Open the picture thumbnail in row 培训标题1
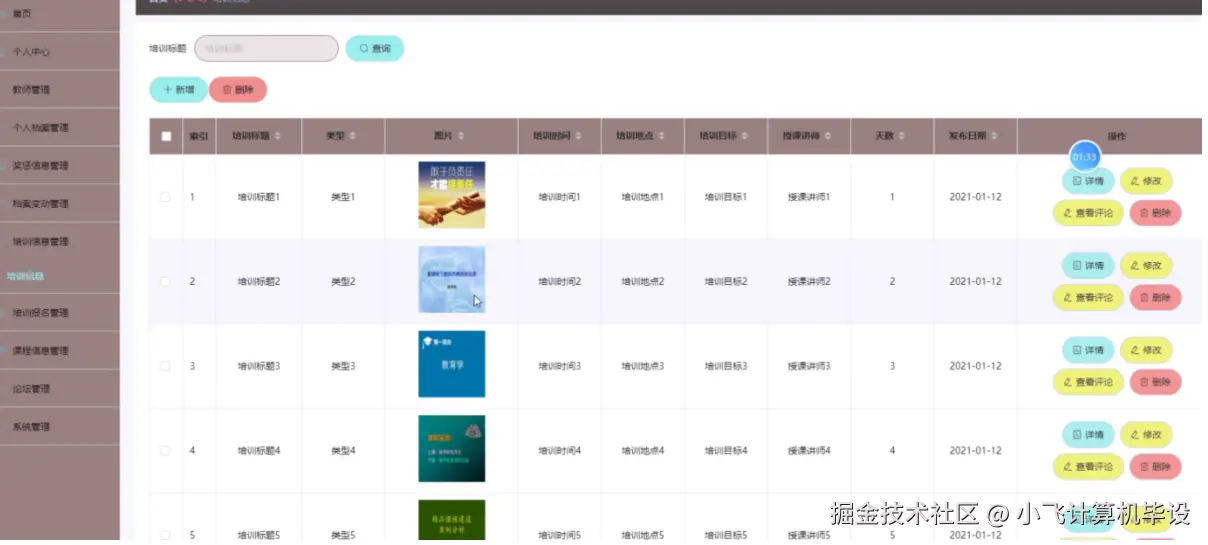Viewport: 1208px width, 545px height. pos(452,195)
